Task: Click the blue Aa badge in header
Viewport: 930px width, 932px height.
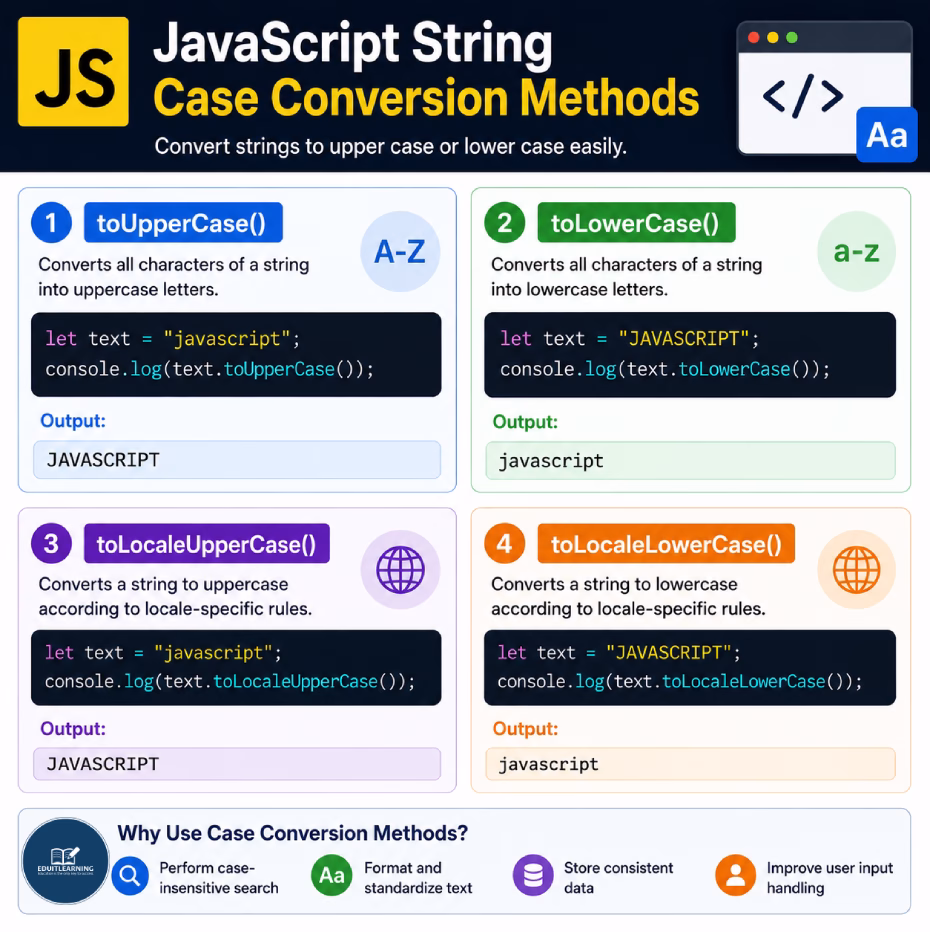Action: pos(887,135)
